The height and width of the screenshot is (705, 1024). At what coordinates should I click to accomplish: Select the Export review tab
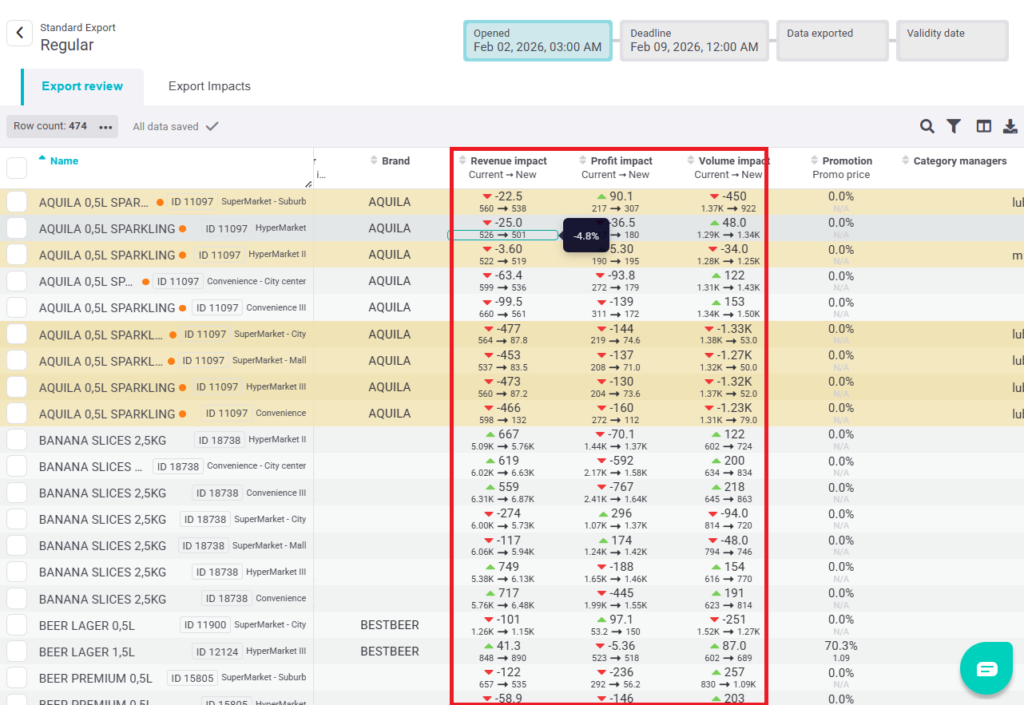pos(82,87)
